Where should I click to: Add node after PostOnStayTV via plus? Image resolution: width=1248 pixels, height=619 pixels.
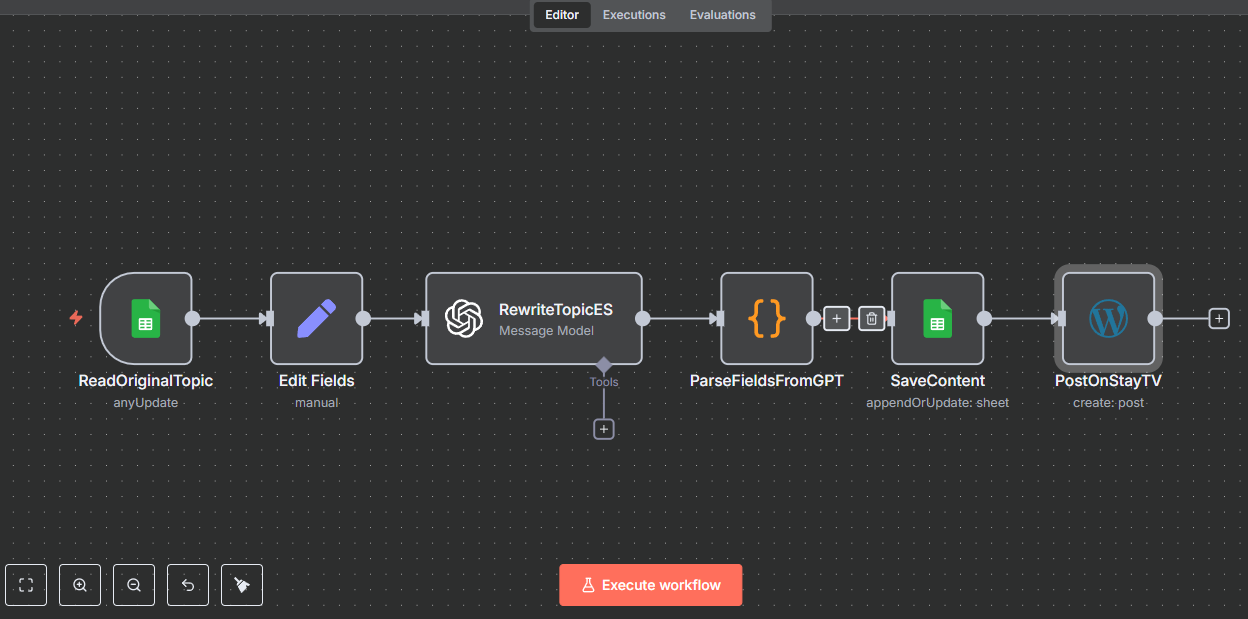(1218, 319)
